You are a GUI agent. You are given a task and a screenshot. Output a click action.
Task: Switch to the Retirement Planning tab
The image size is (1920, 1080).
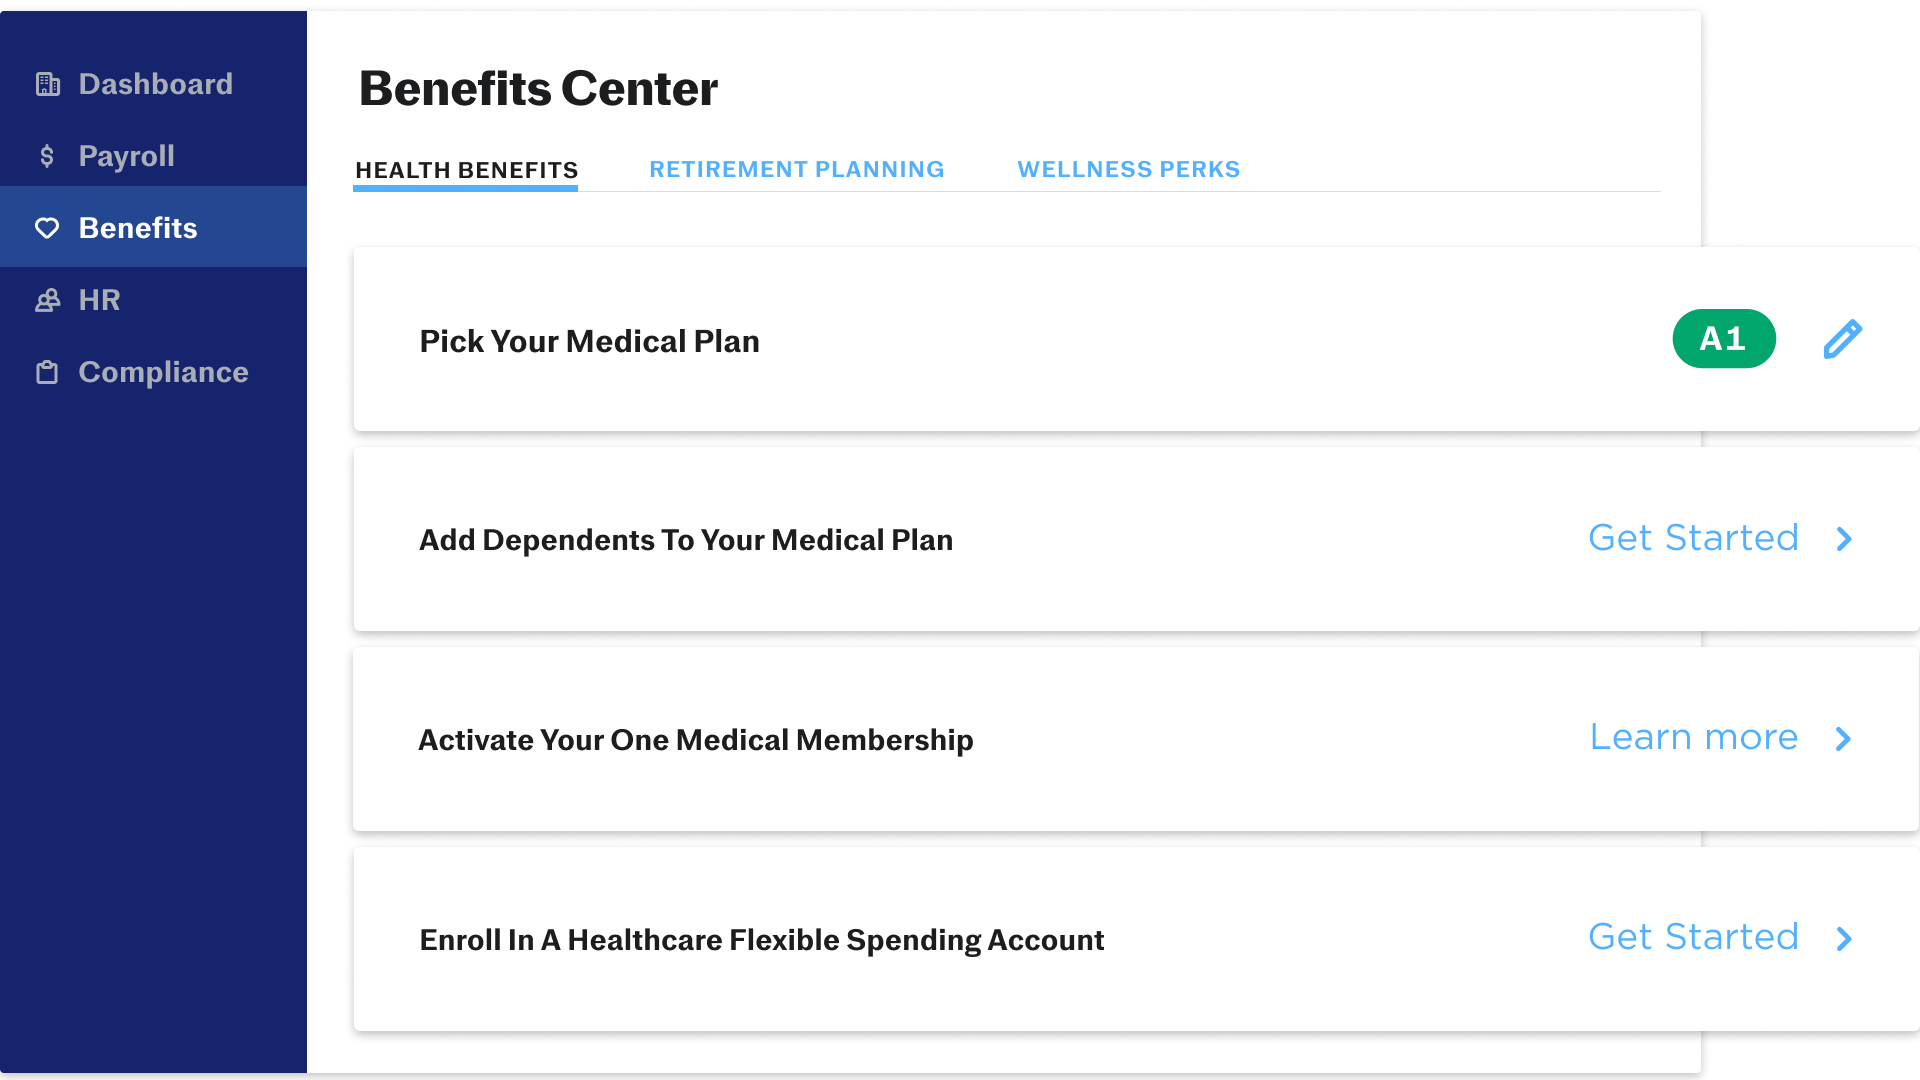point(797,169)
